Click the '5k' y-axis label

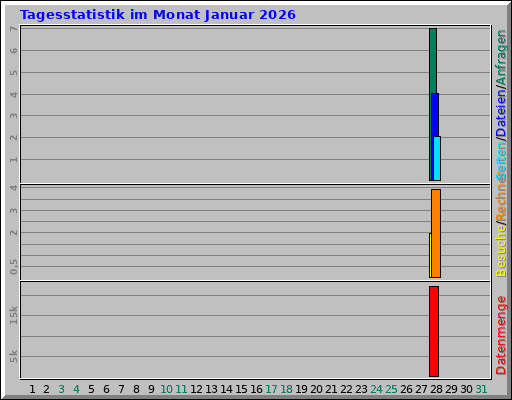coord(13,356)
